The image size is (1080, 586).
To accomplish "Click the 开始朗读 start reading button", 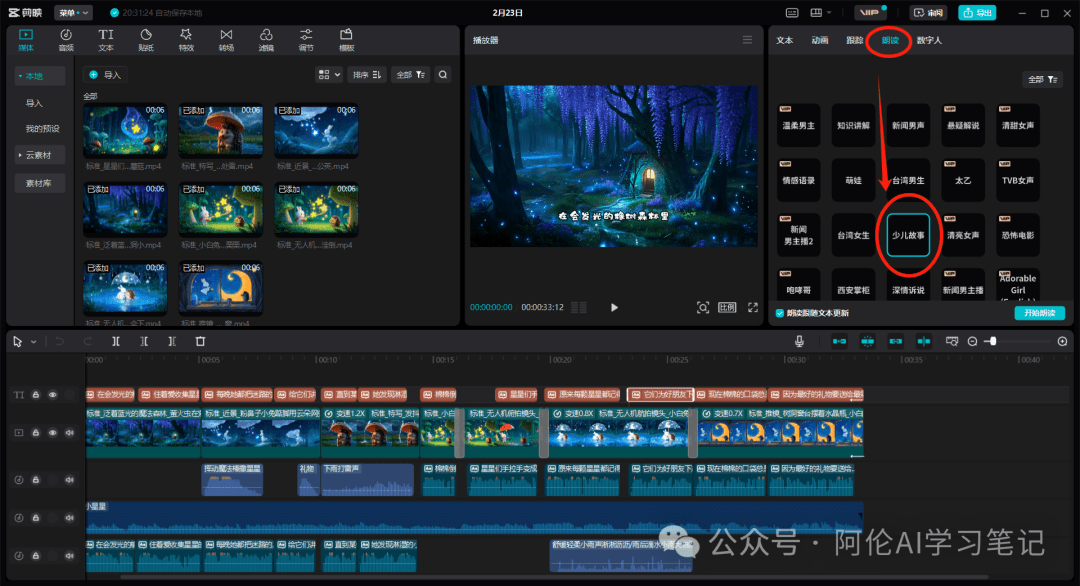I will [x=1039, y=313].
